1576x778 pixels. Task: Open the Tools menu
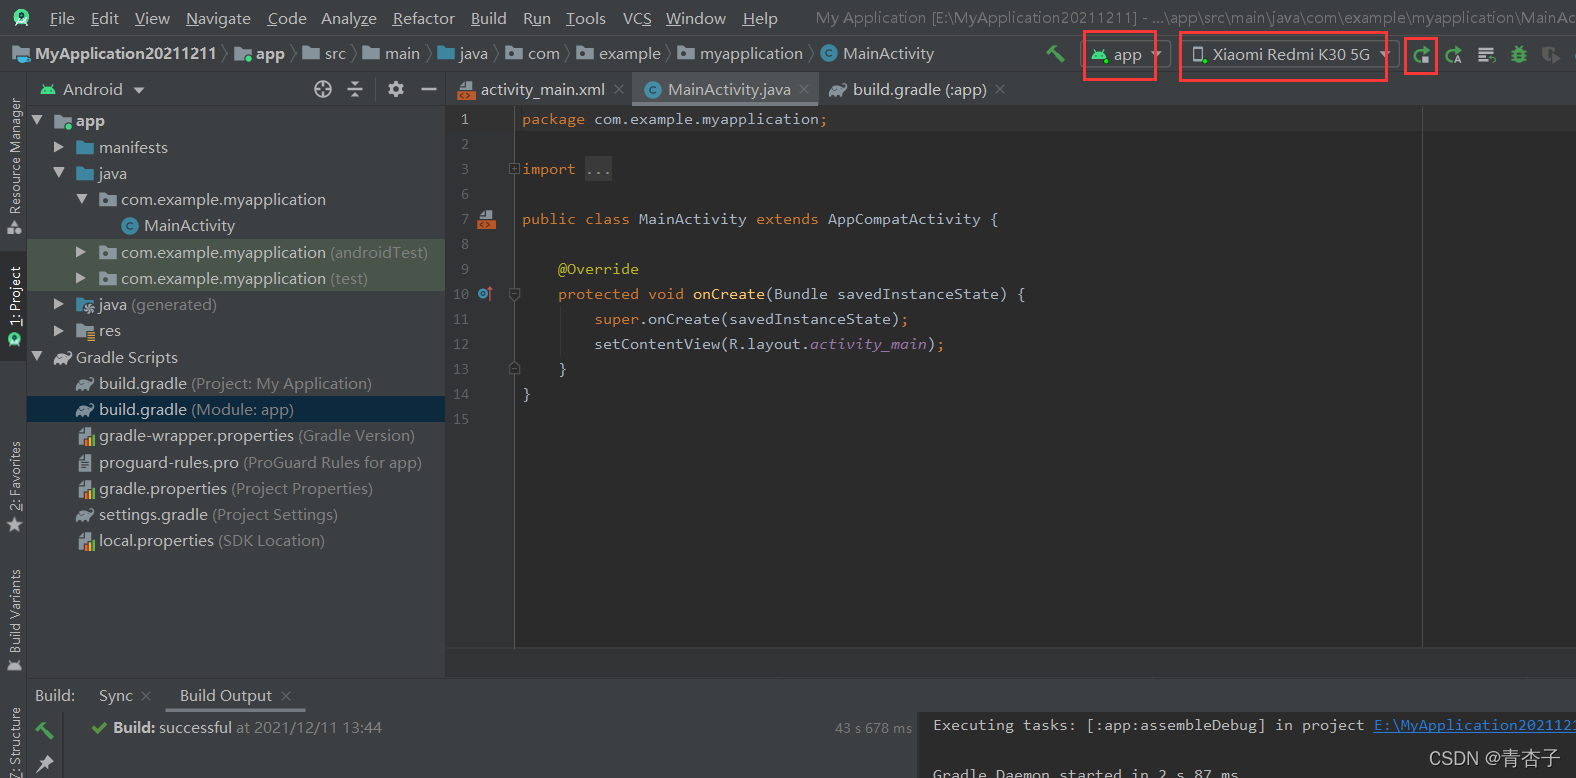pyautogui.click(x=585, y=18)
